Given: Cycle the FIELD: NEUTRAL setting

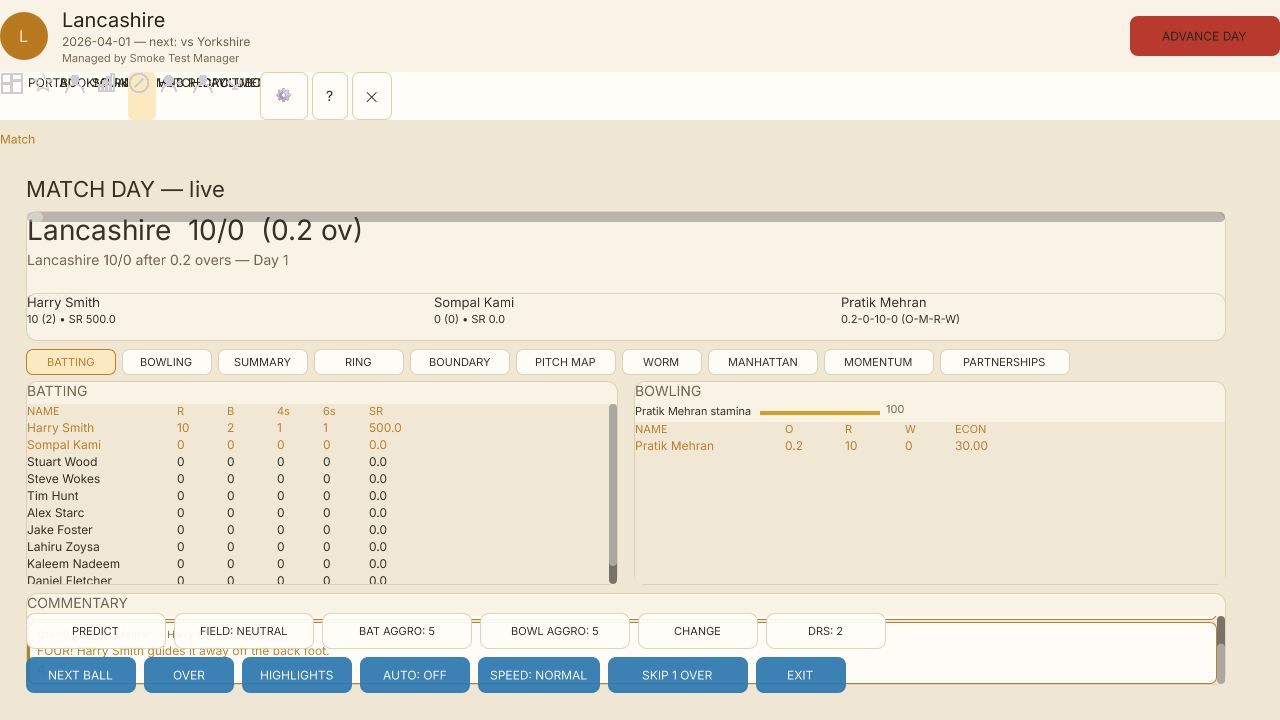Looking at the screenshot, I should point(244,631).
